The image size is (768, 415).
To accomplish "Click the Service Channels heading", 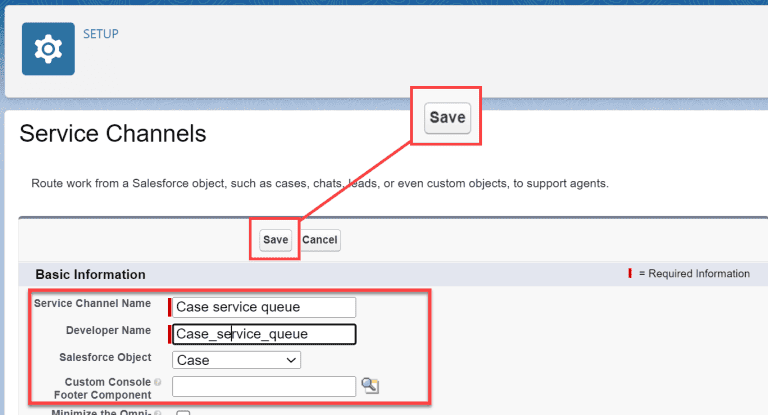I will (113, 133).
